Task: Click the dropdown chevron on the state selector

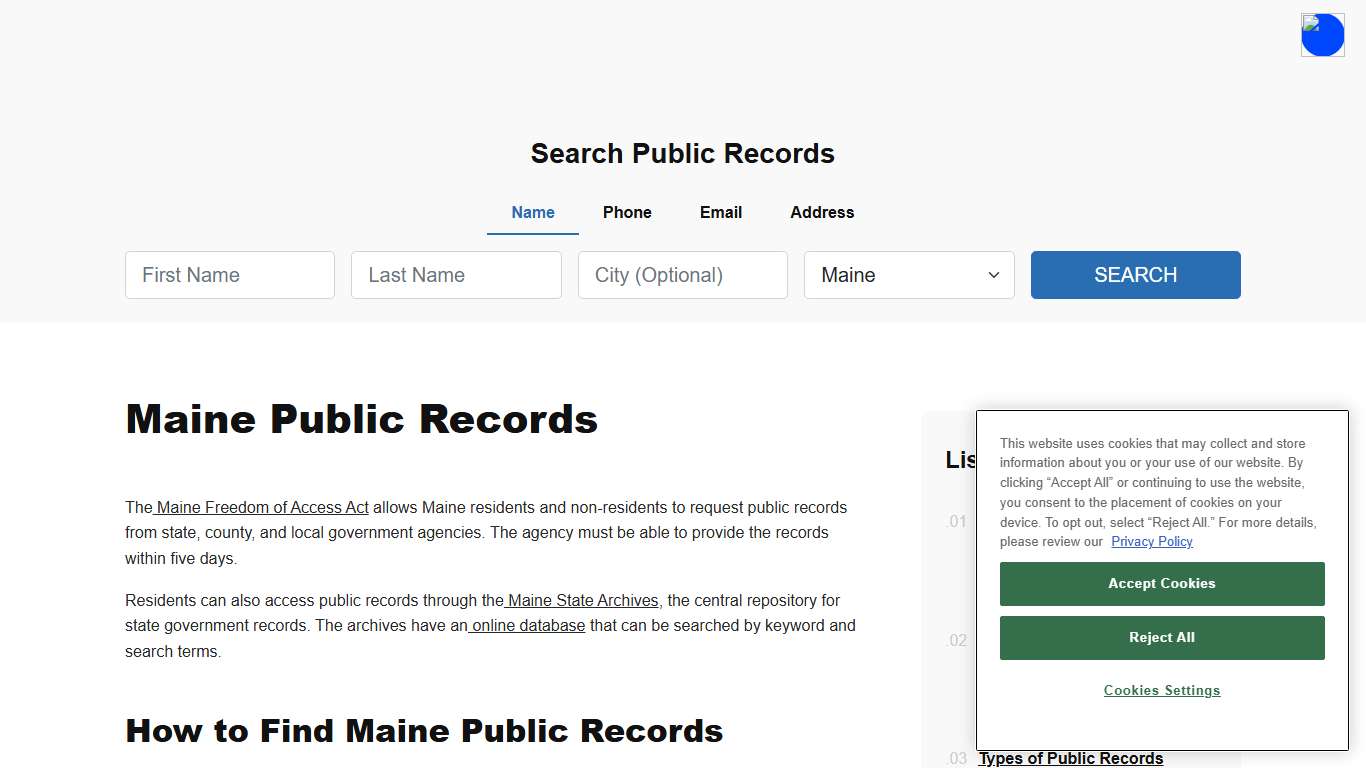Action: tap(993, 275)
